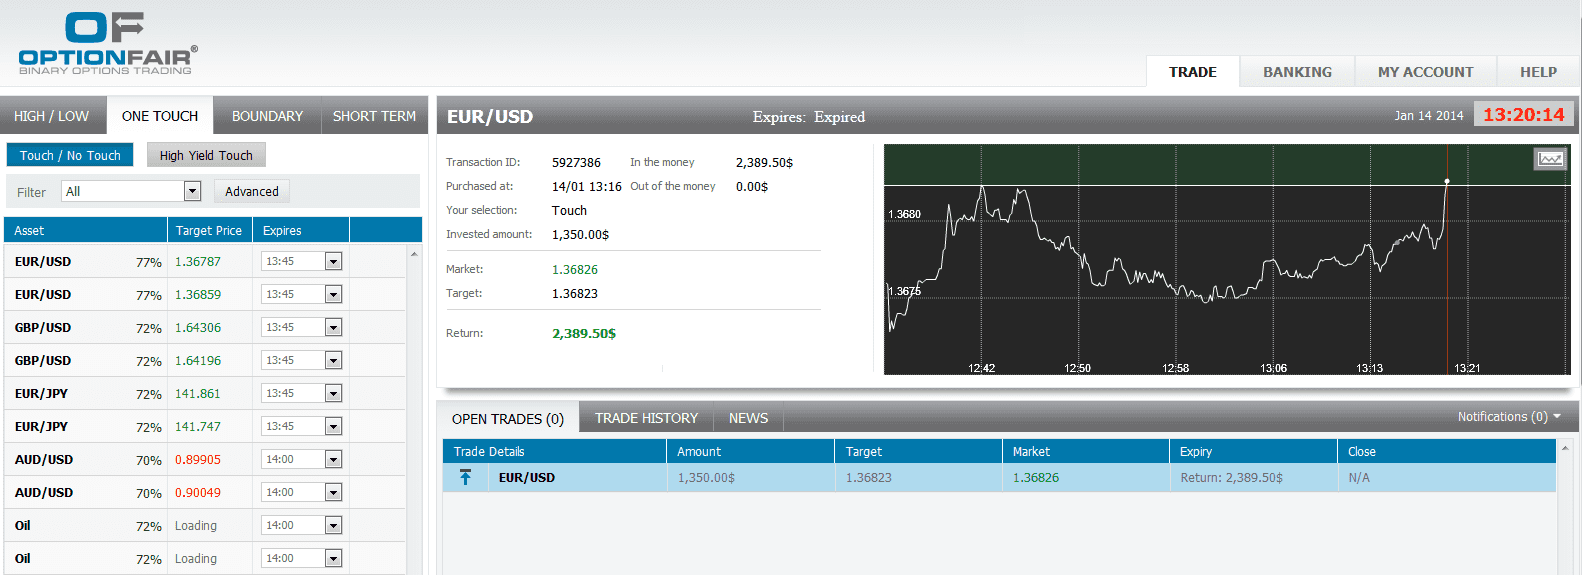This screenshot has width=1582, height=575.
Task: Go to the BANKING menu
Action: pyautogui.click(x=1297, y=72)
